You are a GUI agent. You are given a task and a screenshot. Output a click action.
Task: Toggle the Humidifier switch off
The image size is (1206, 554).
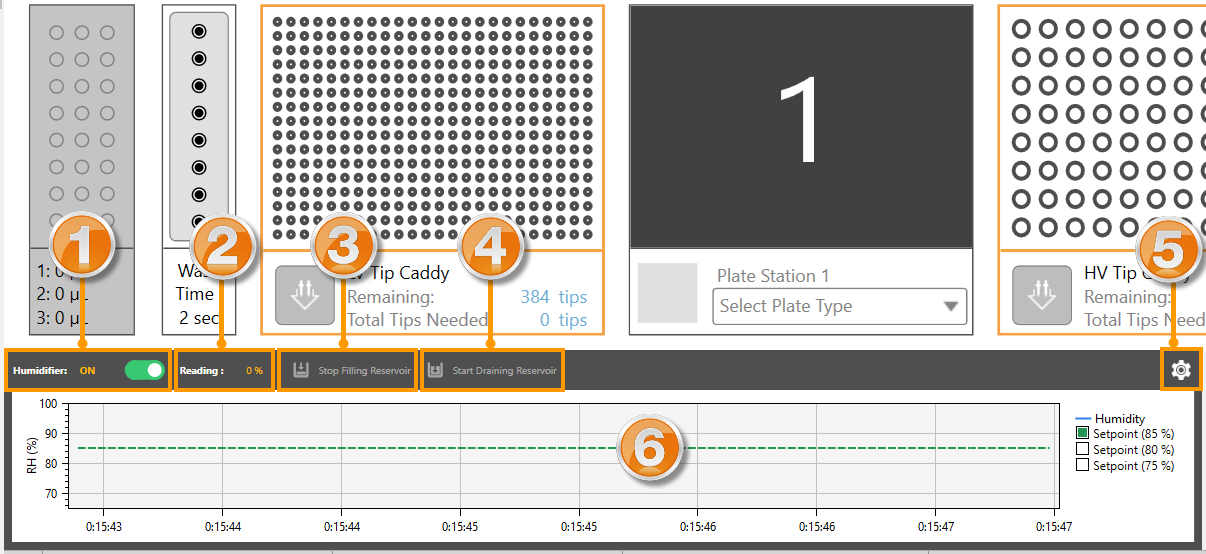click(x=144, y=370)
